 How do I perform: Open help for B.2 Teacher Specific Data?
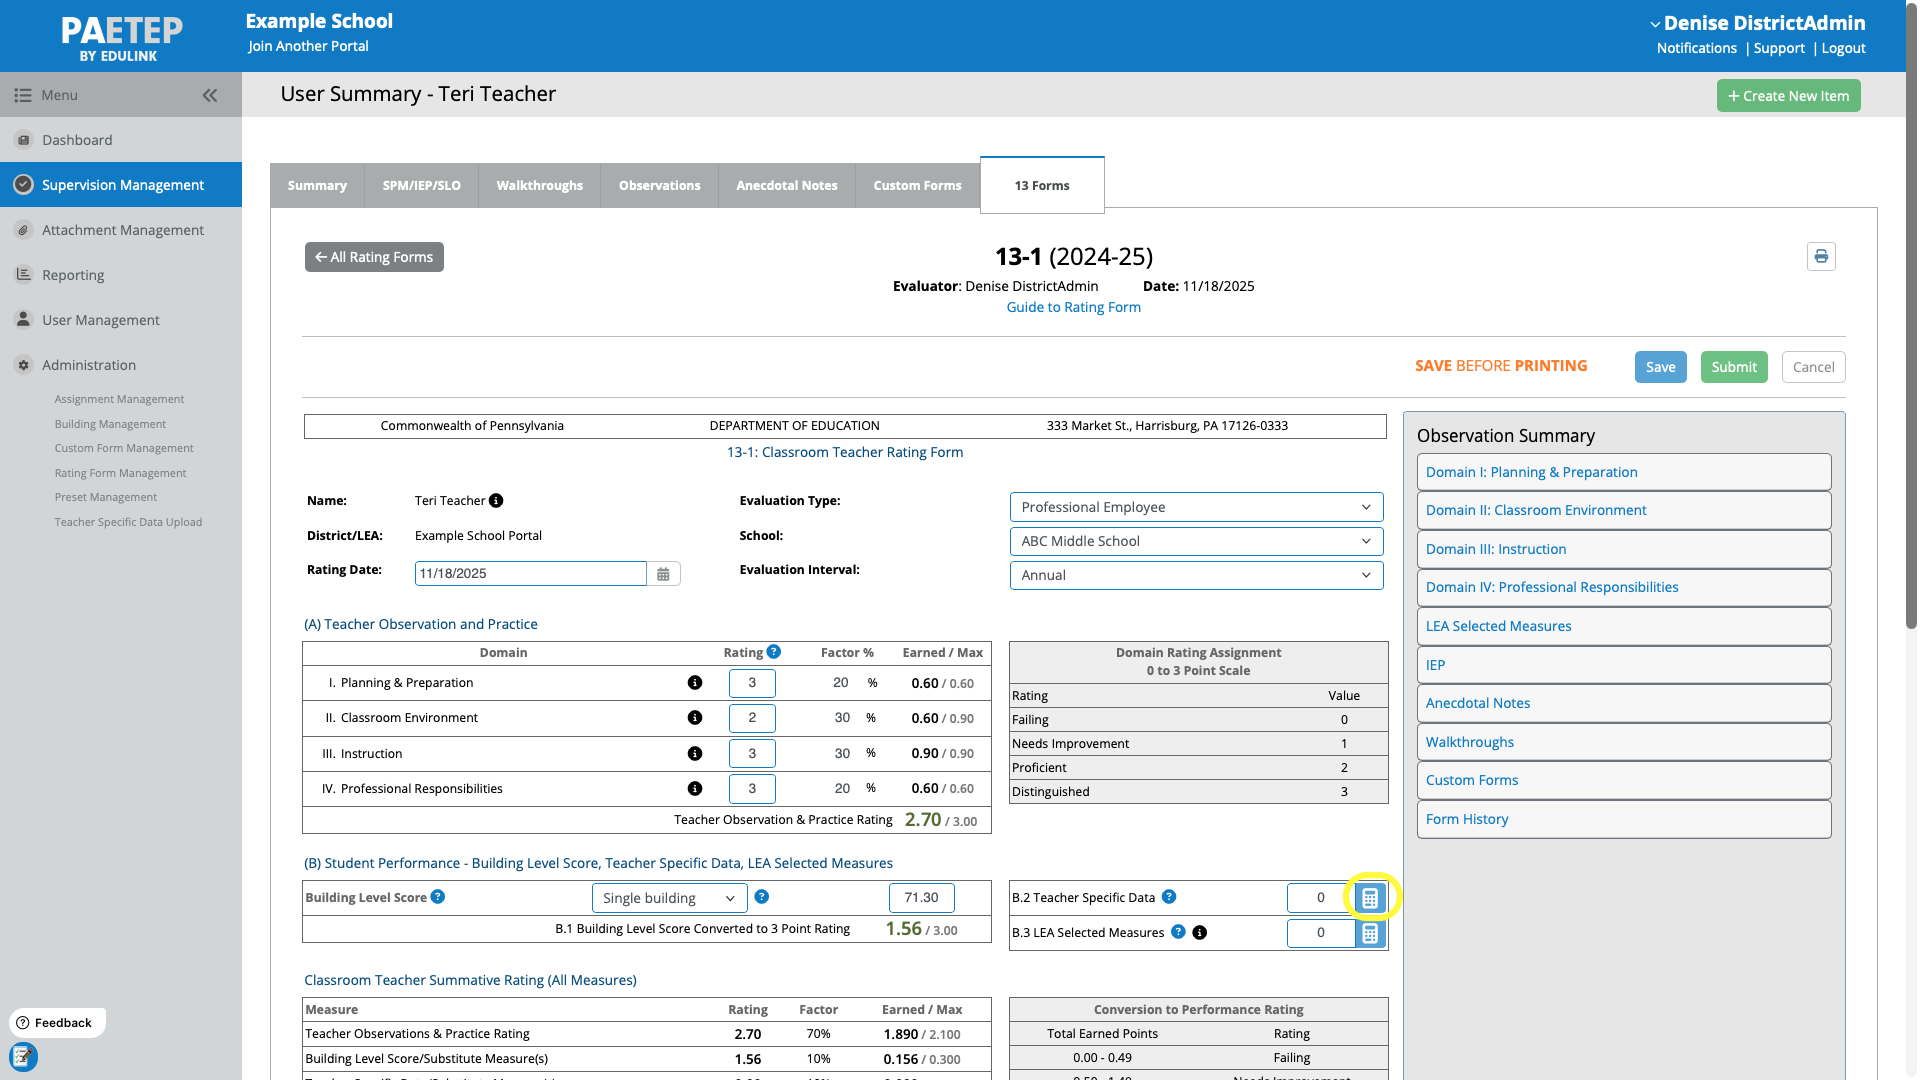[1169, 897]
